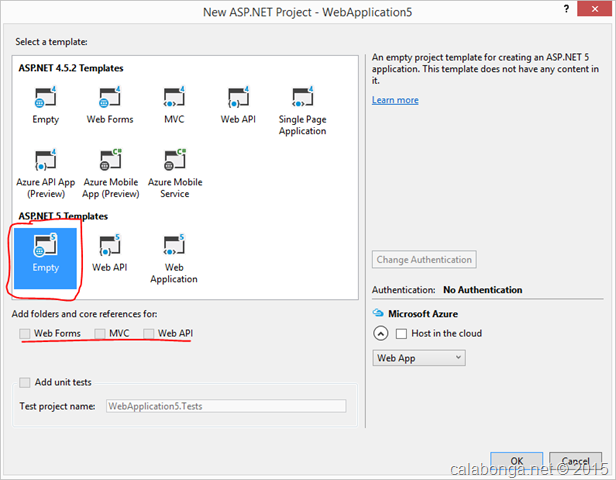The width and height of the screenshot is (616, 480).
Task: Follow the Learn more link
Action: [x=395, y=100]
